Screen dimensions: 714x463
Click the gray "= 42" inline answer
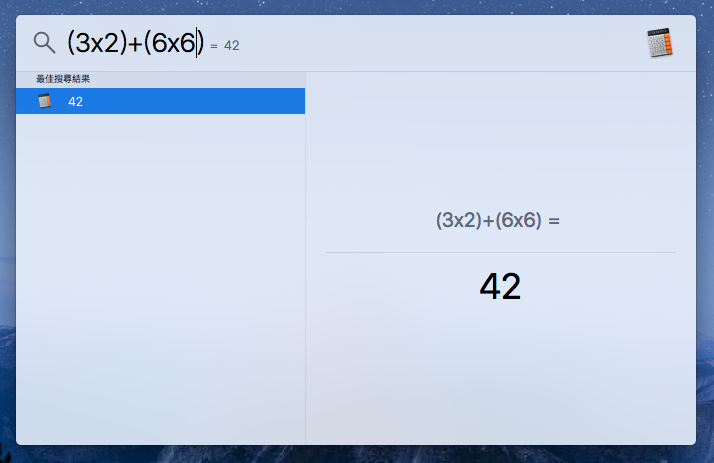[225, 45]
